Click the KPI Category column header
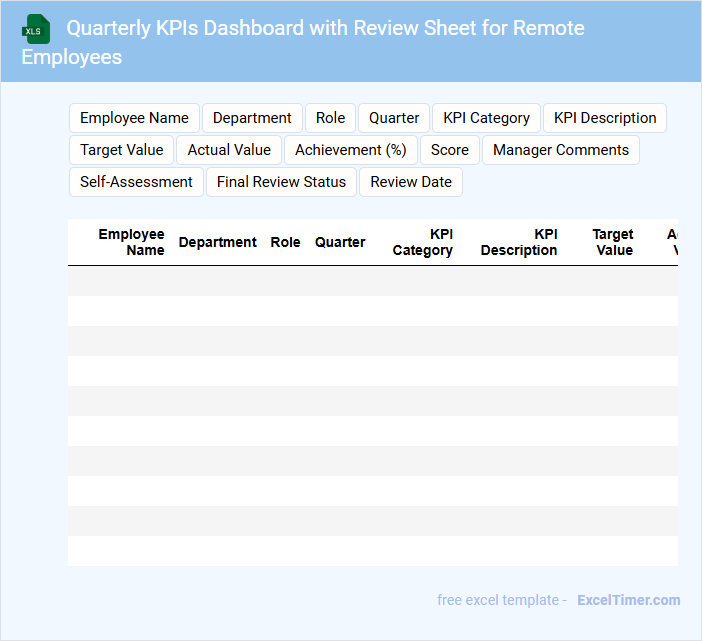 pyautogui.click(x=423, y=242)
